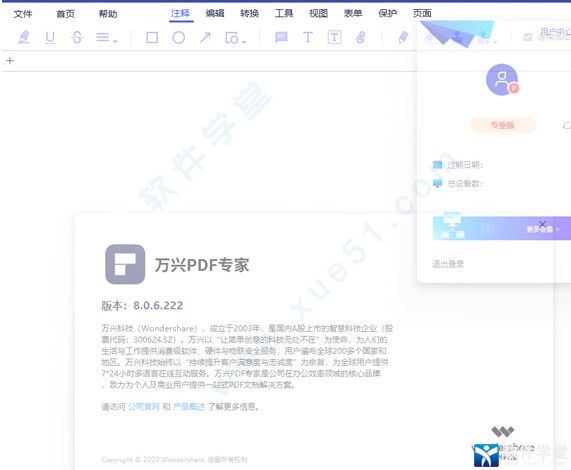Open the 文件 menu
This screenshot has height=470, width=571.
[23, 14]
